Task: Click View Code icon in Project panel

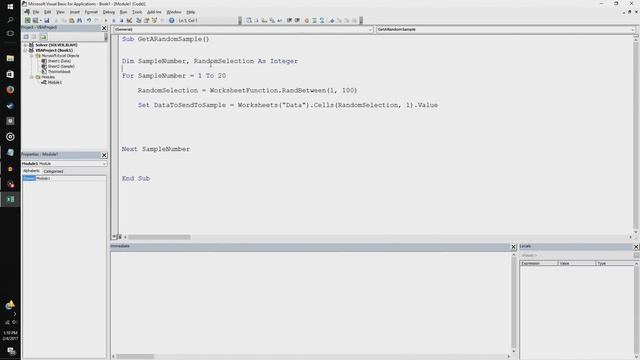Action: (x=26, y=36)
